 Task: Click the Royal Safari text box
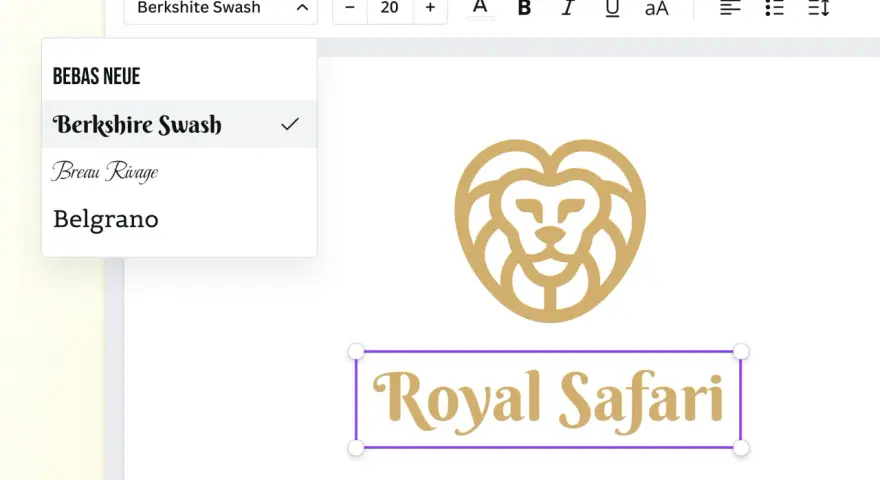(548, 400)
